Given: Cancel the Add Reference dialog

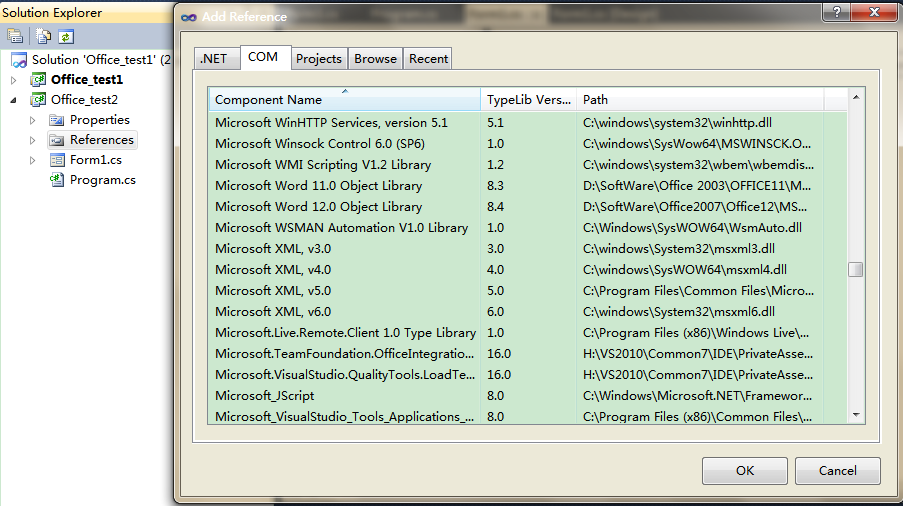Looking at the screenshot, I should point(837,471).
